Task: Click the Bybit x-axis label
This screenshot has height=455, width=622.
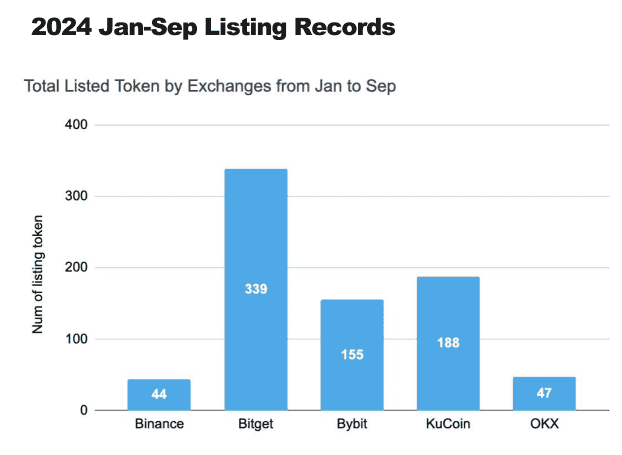Action: click(352, 427)
